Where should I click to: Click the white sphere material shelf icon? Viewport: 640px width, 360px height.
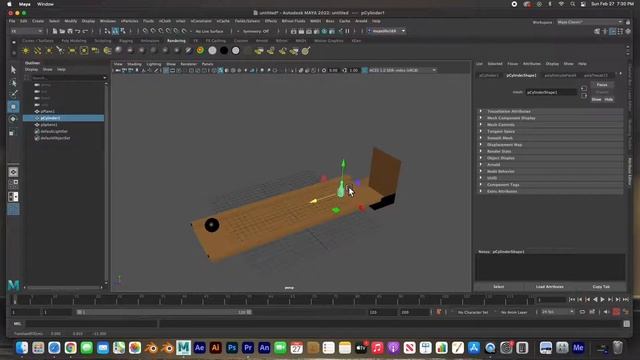pyautogui.click(x=212, y=51)
